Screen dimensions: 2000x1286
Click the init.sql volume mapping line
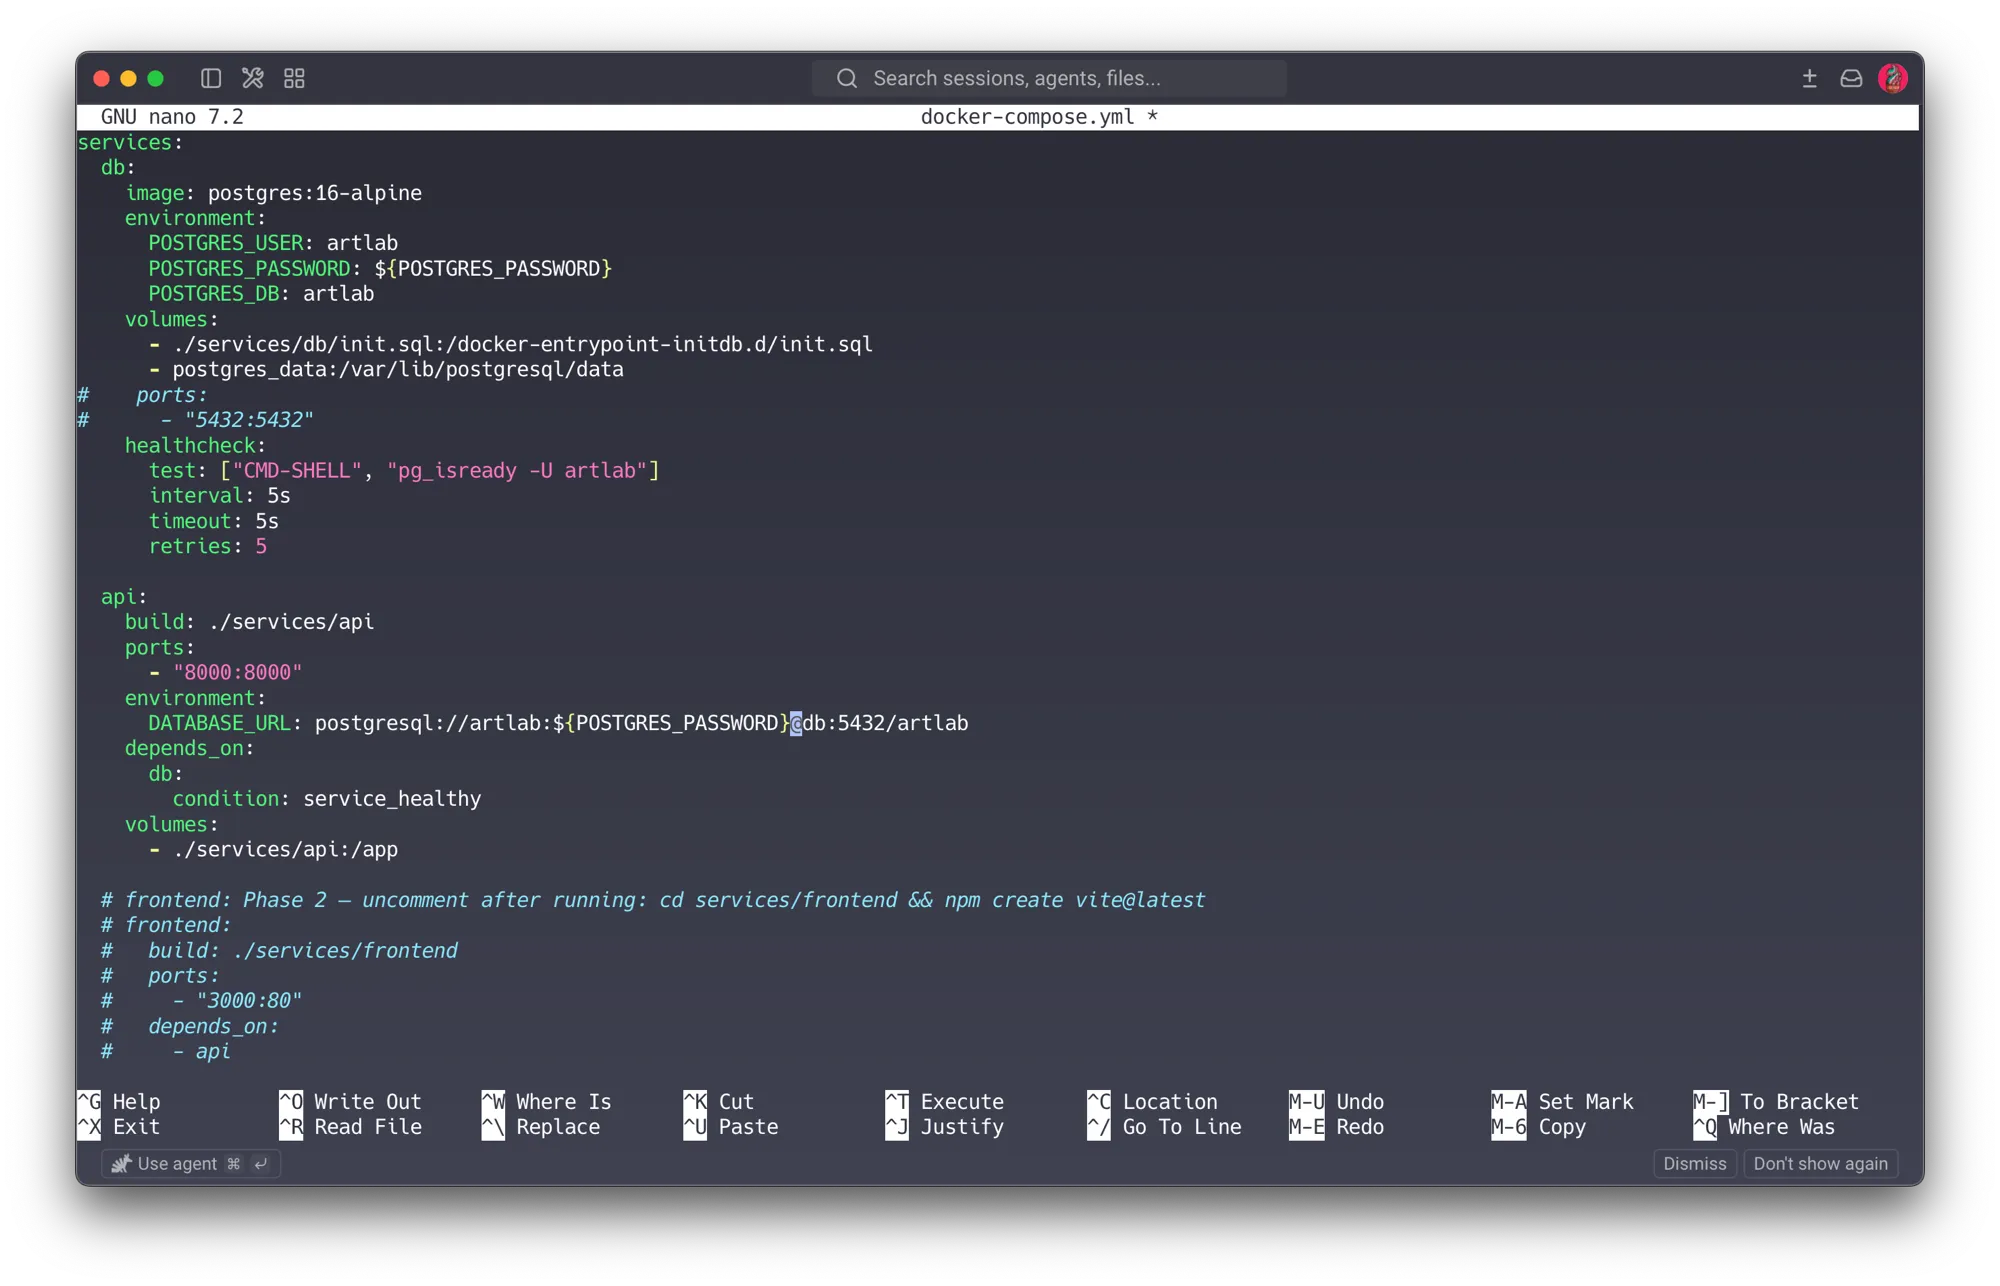pyautogui.click(x=511, y=344)
